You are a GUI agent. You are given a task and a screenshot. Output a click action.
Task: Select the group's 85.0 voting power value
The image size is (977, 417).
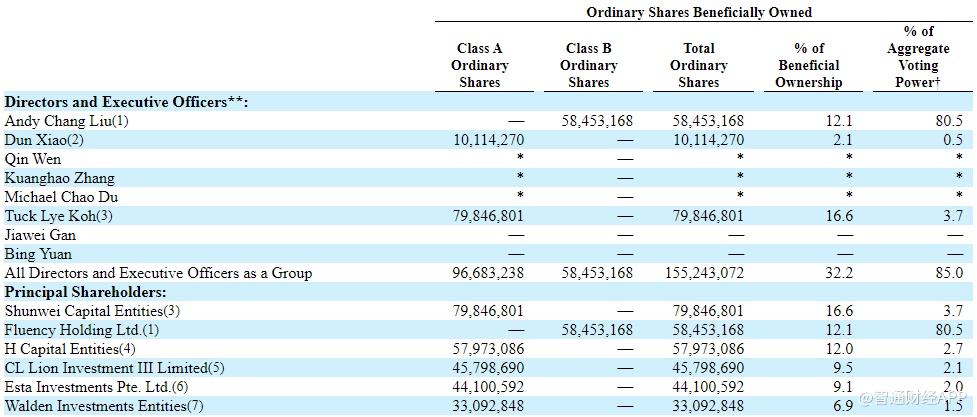951,272
